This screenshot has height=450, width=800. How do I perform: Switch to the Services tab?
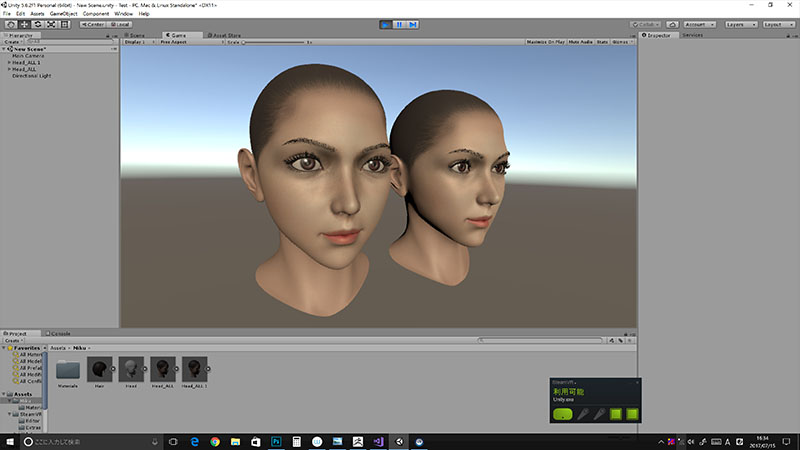pos(692,35)
